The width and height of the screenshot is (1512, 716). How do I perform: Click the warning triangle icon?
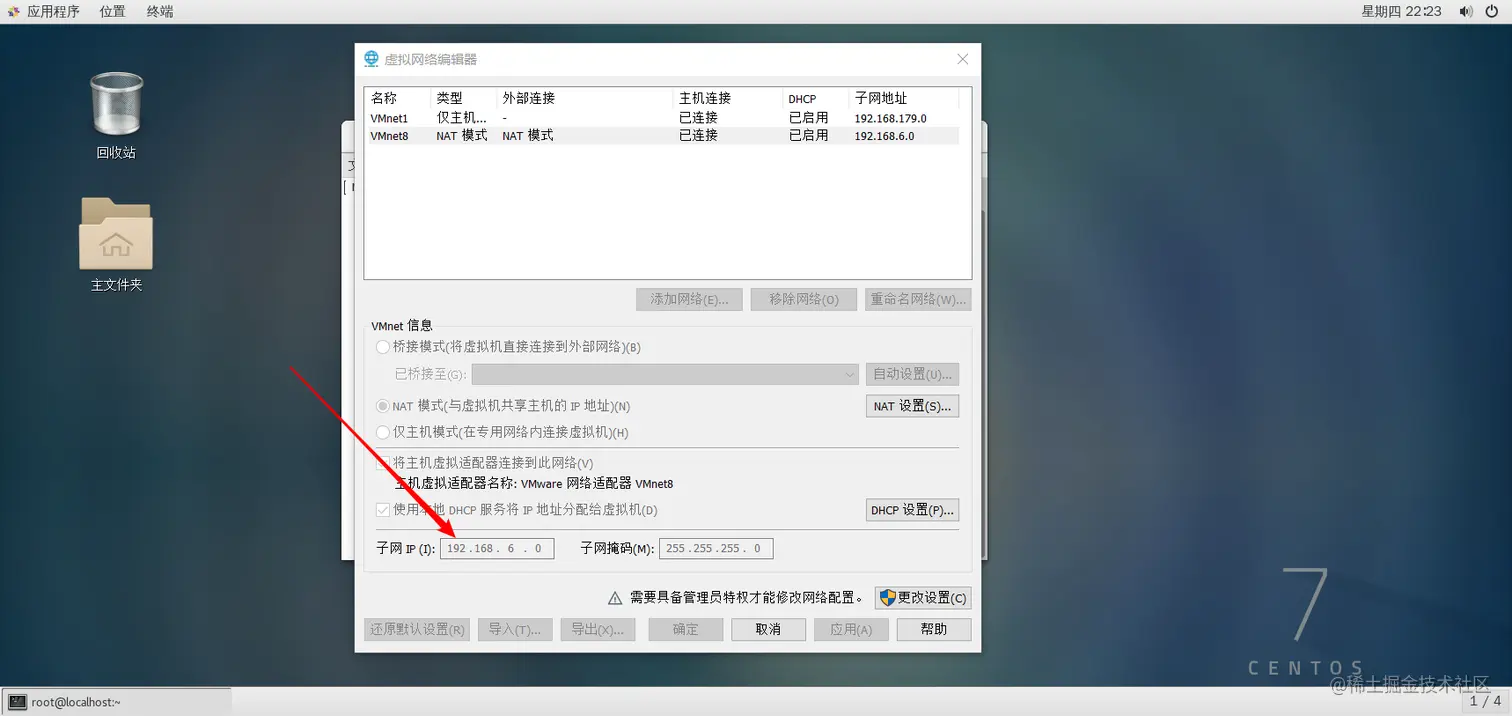click(616, 598)
